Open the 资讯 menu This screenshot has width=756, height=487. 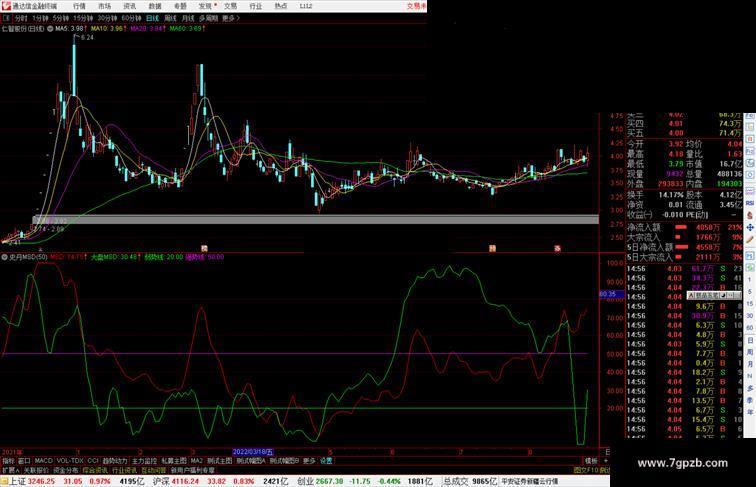[129, 6]
